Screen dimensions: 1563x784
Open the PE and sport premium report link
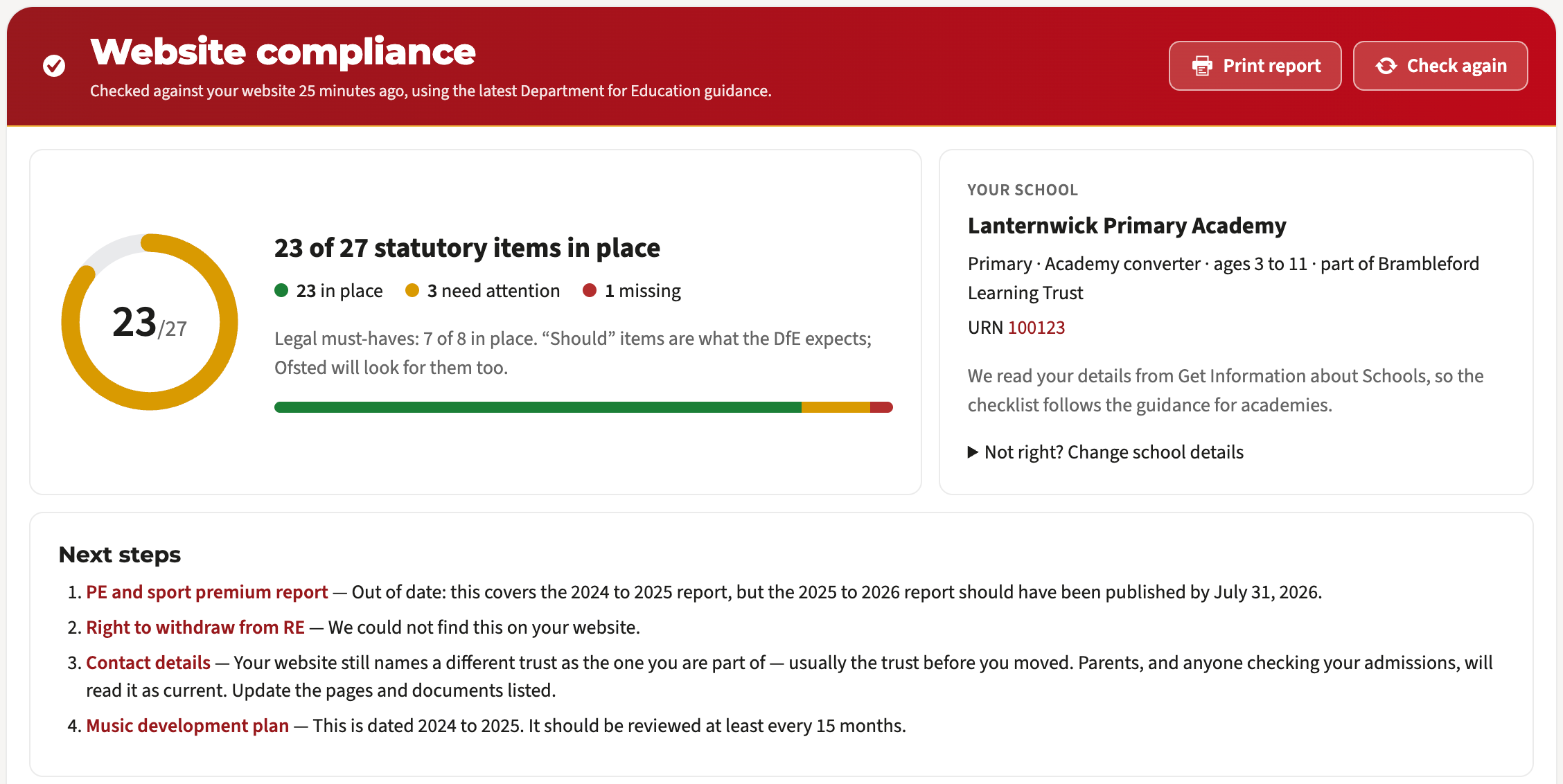pos(207,592)
